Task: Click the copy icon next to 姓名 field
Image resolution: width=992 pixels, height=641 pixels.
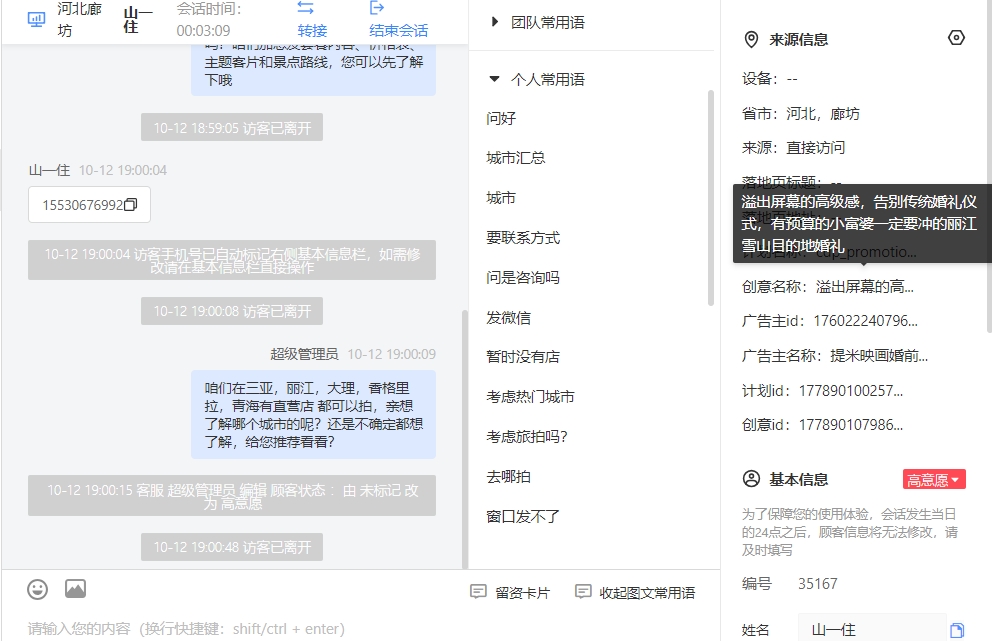Action: tap(957, 630)
